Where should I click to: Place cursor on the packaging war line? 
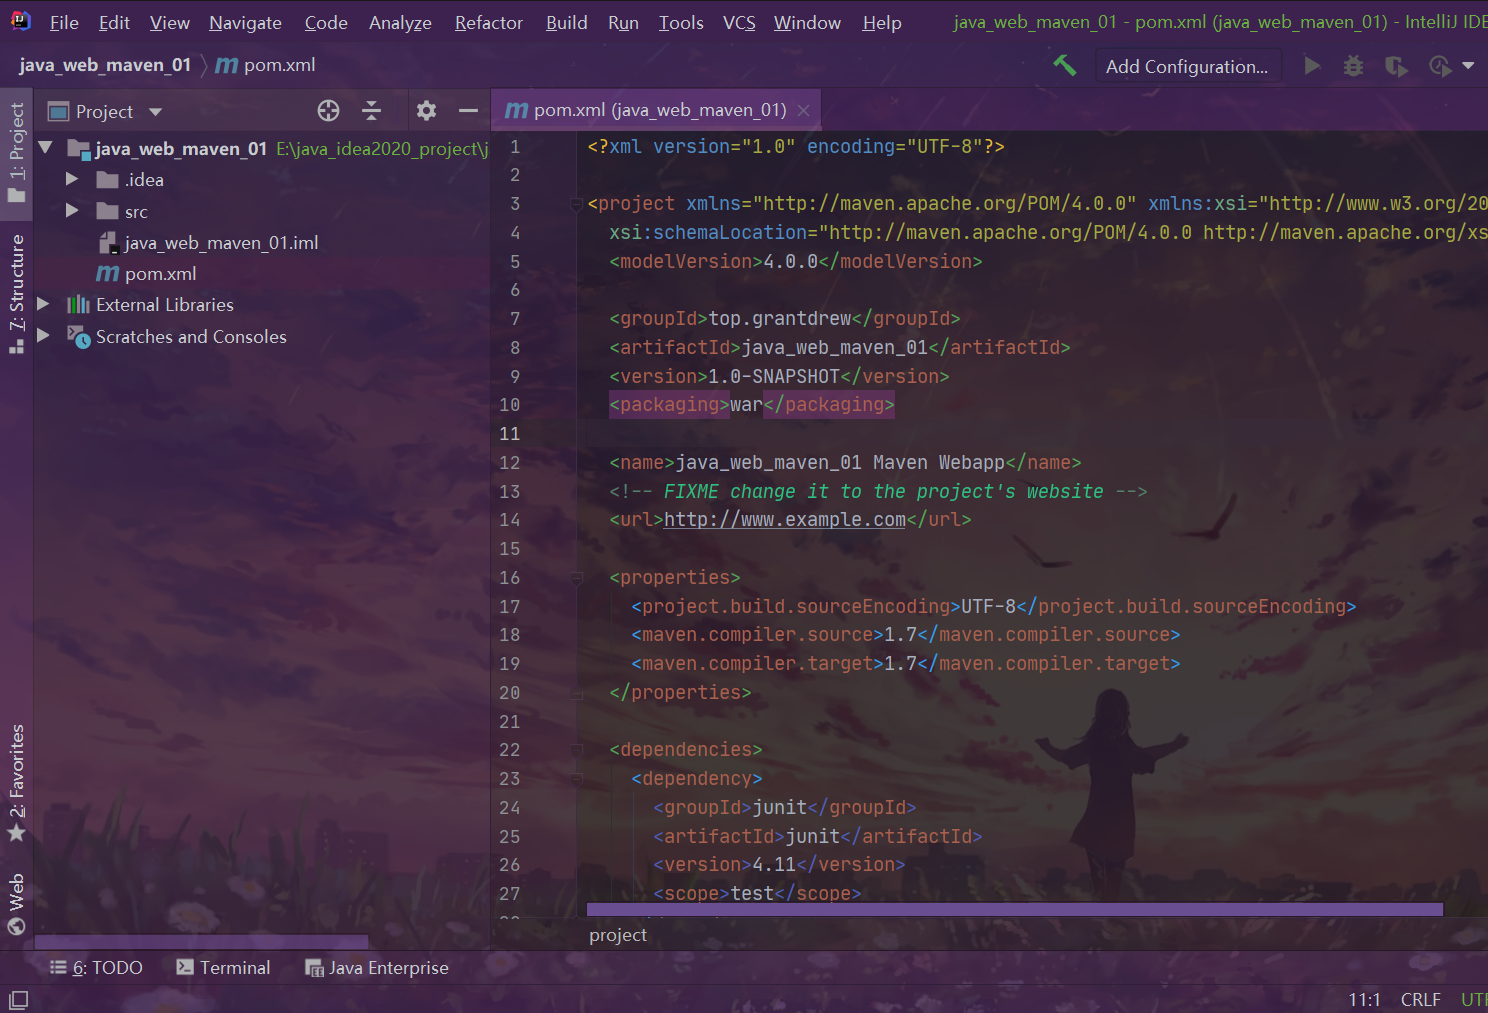(752, 405)
